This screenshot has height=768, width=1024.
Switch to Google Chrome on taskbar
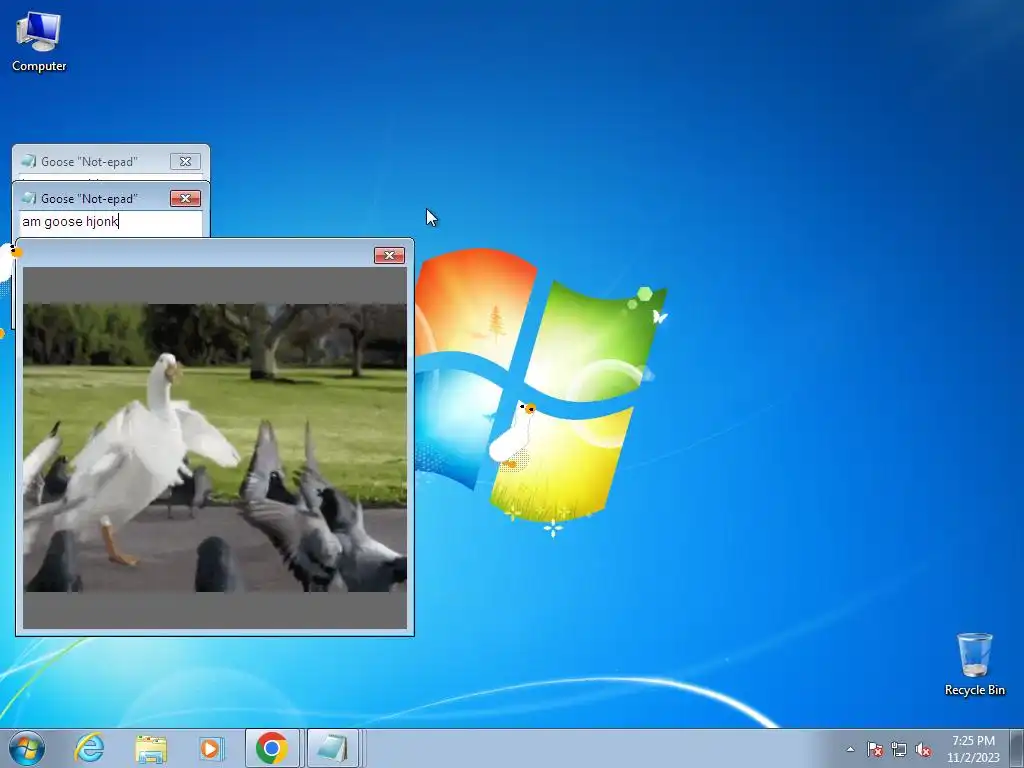[272, 748]
